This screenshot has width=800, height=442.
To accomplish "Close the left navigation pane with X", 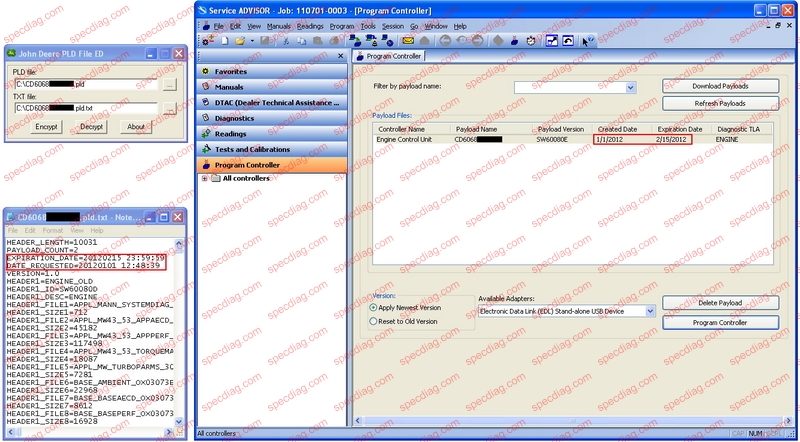I will click(342, 56).
